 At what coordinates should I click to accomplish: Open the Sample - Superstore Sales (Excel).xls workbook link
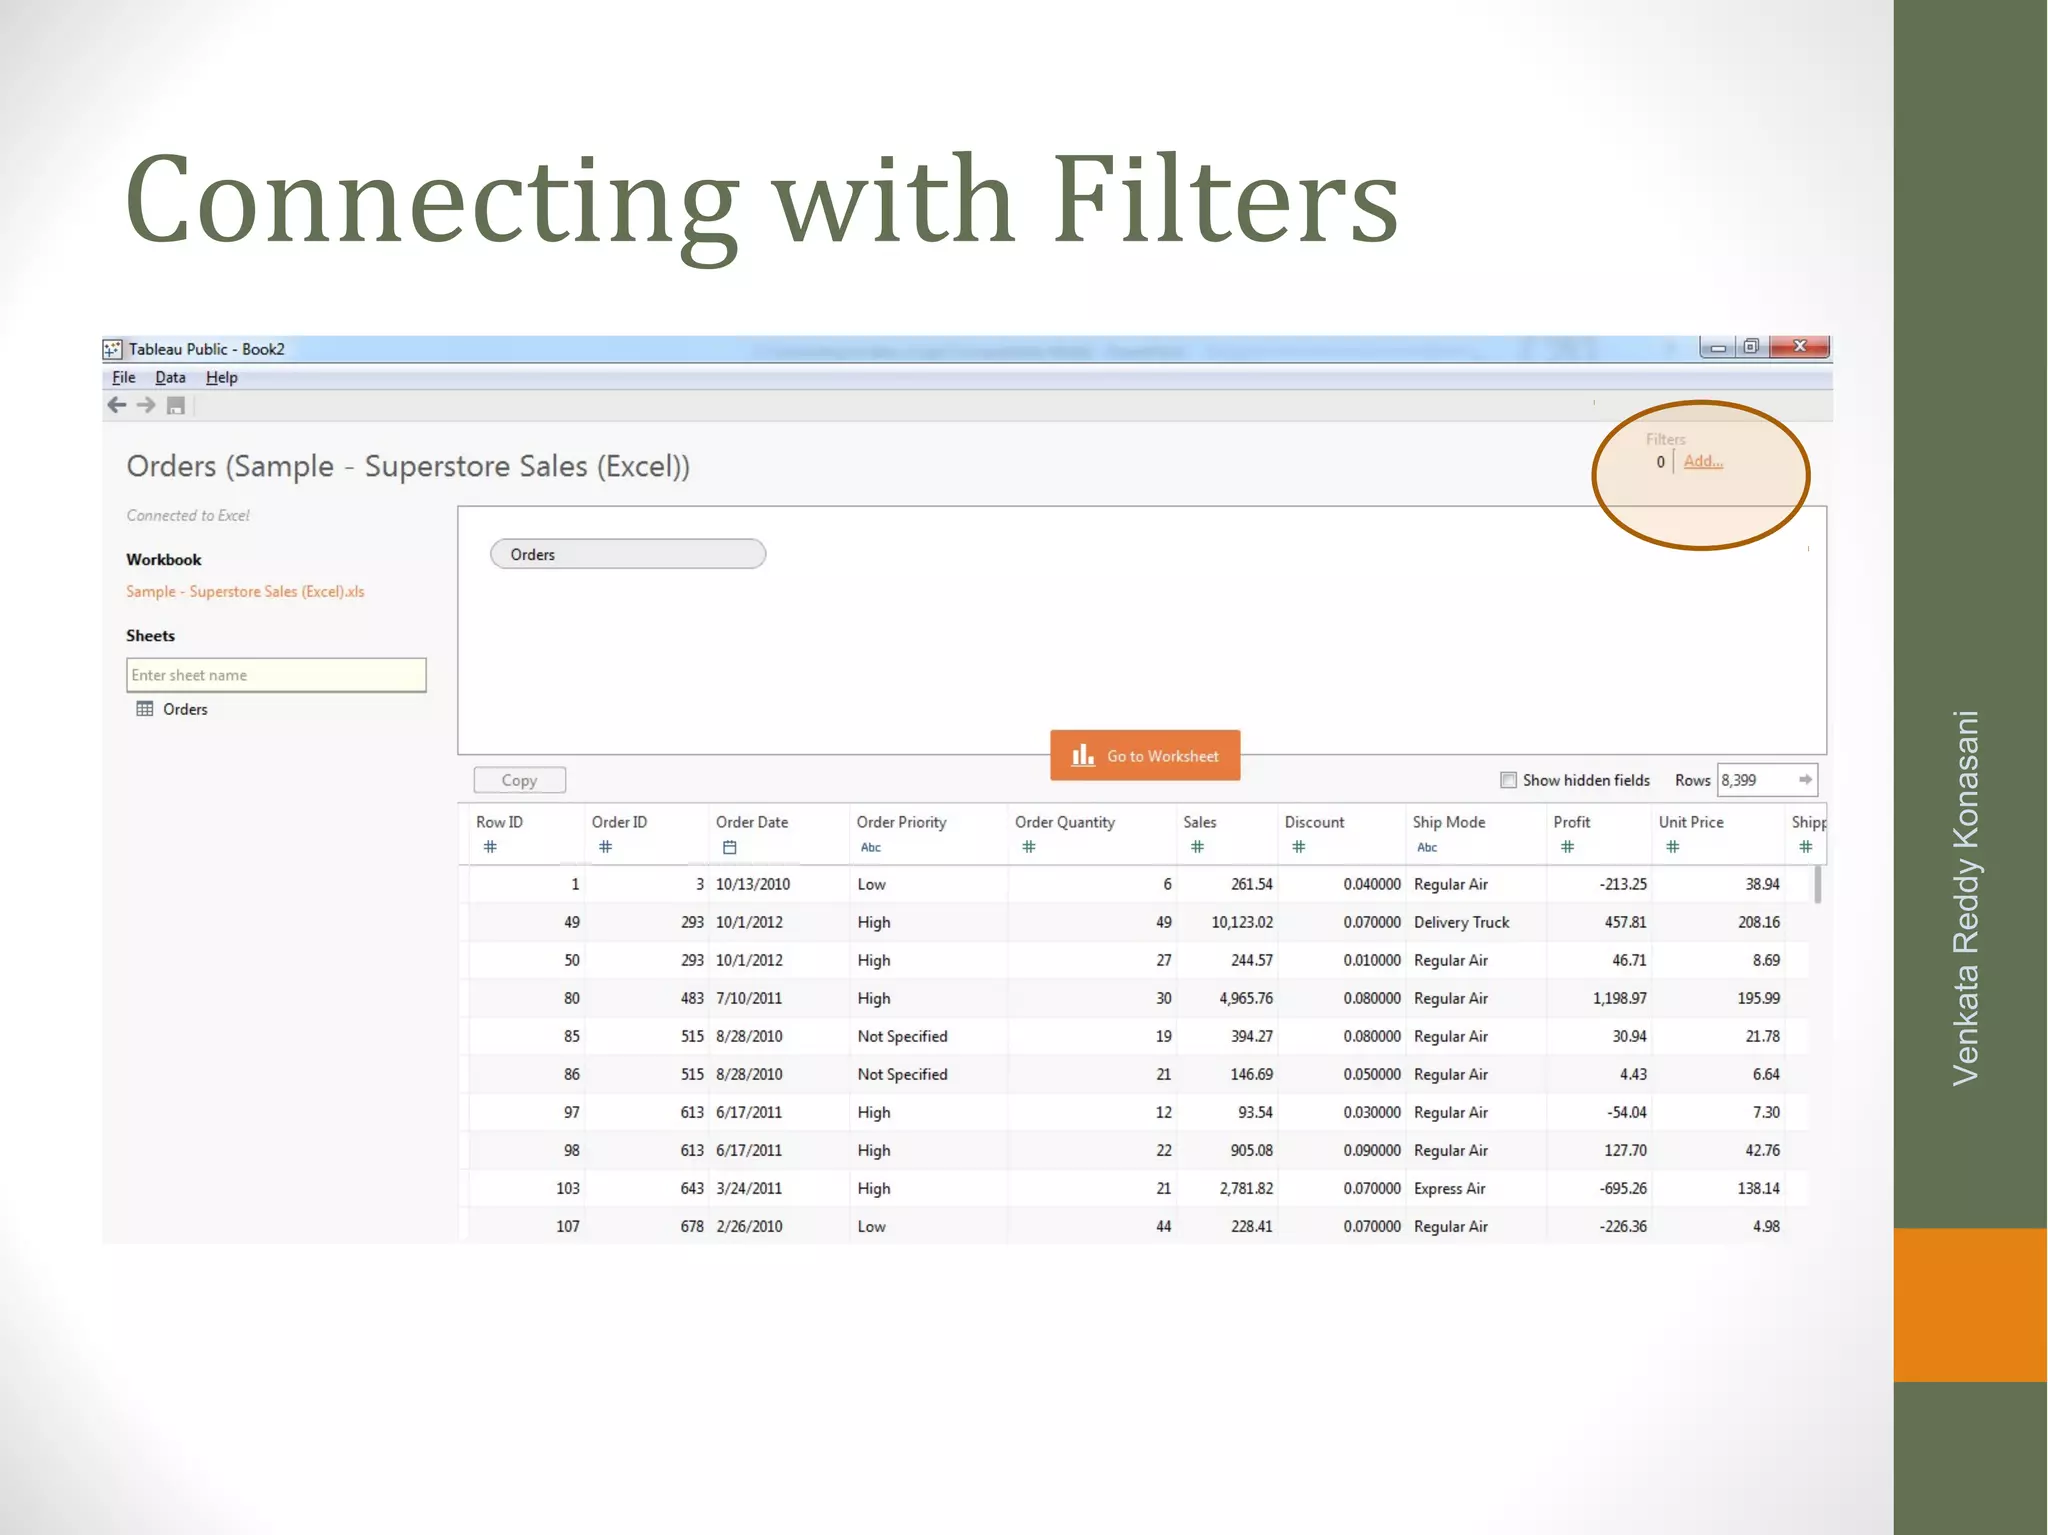tap(245, 591)
